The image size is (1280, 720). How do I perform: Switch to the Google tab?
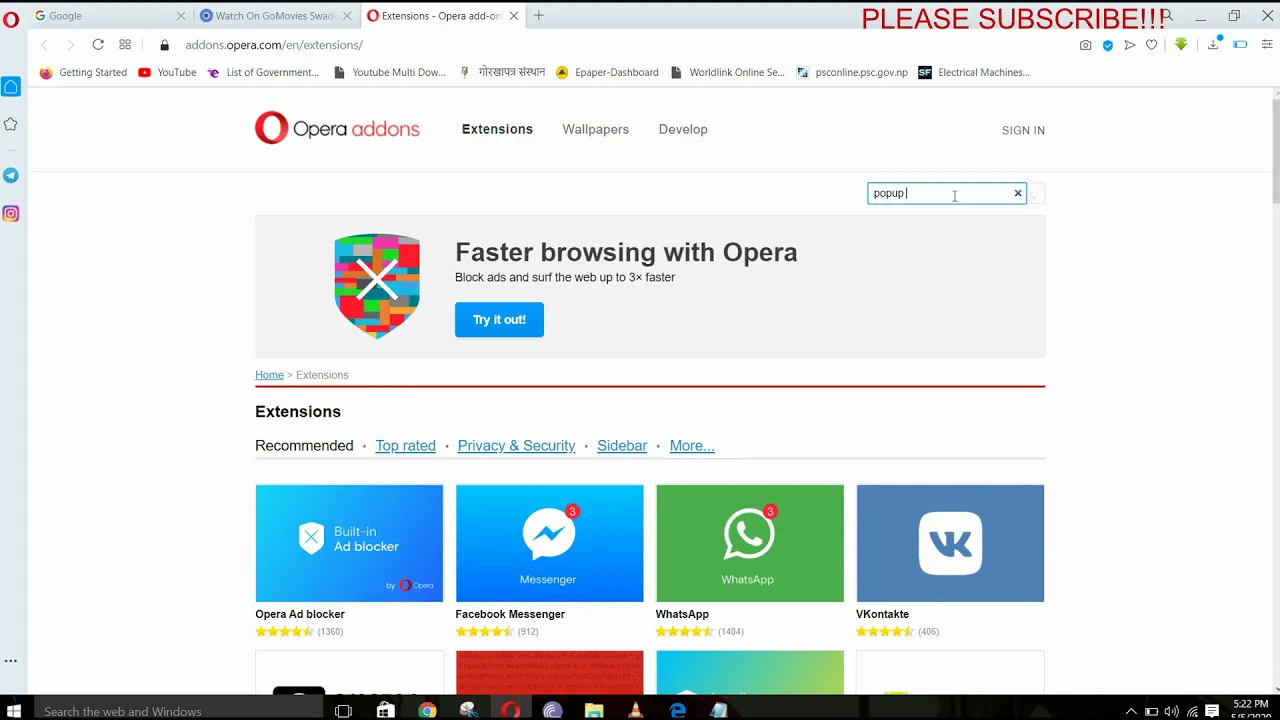coord(110,15)
